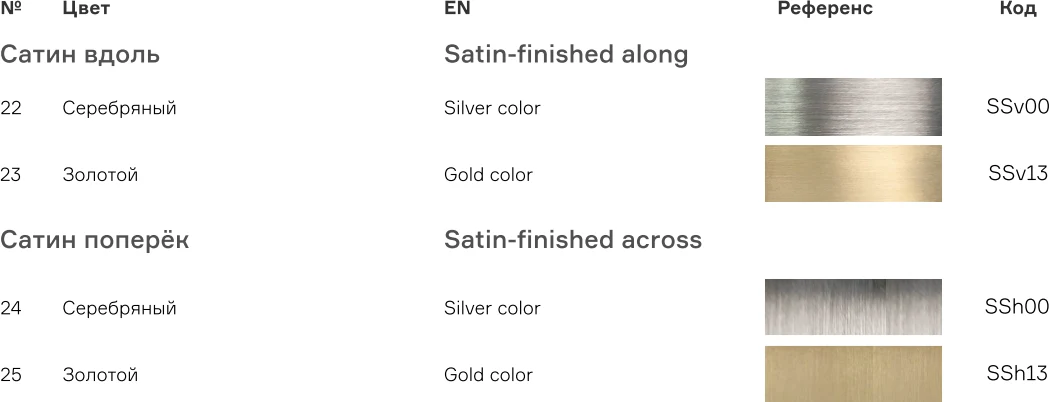The image size is (1049, 402).
Task: Click the Сатин вдоль section heading
Action: pyautogui.click(x=80, y=54)
